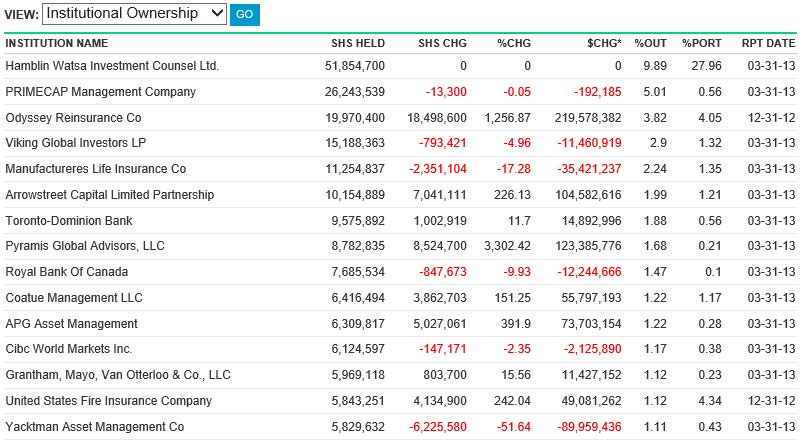
Task: Open Hamblin Watsa Investment Counsel Ltd. row
Action: click(x=112, y=66)
